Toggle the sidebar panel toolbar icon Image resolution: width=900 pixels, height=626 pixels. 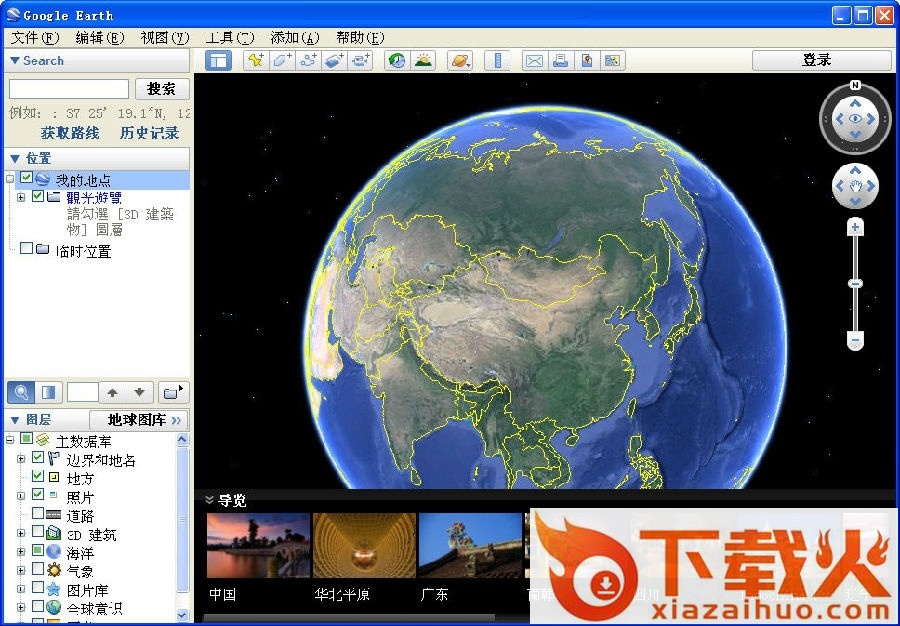click(218, 60)
